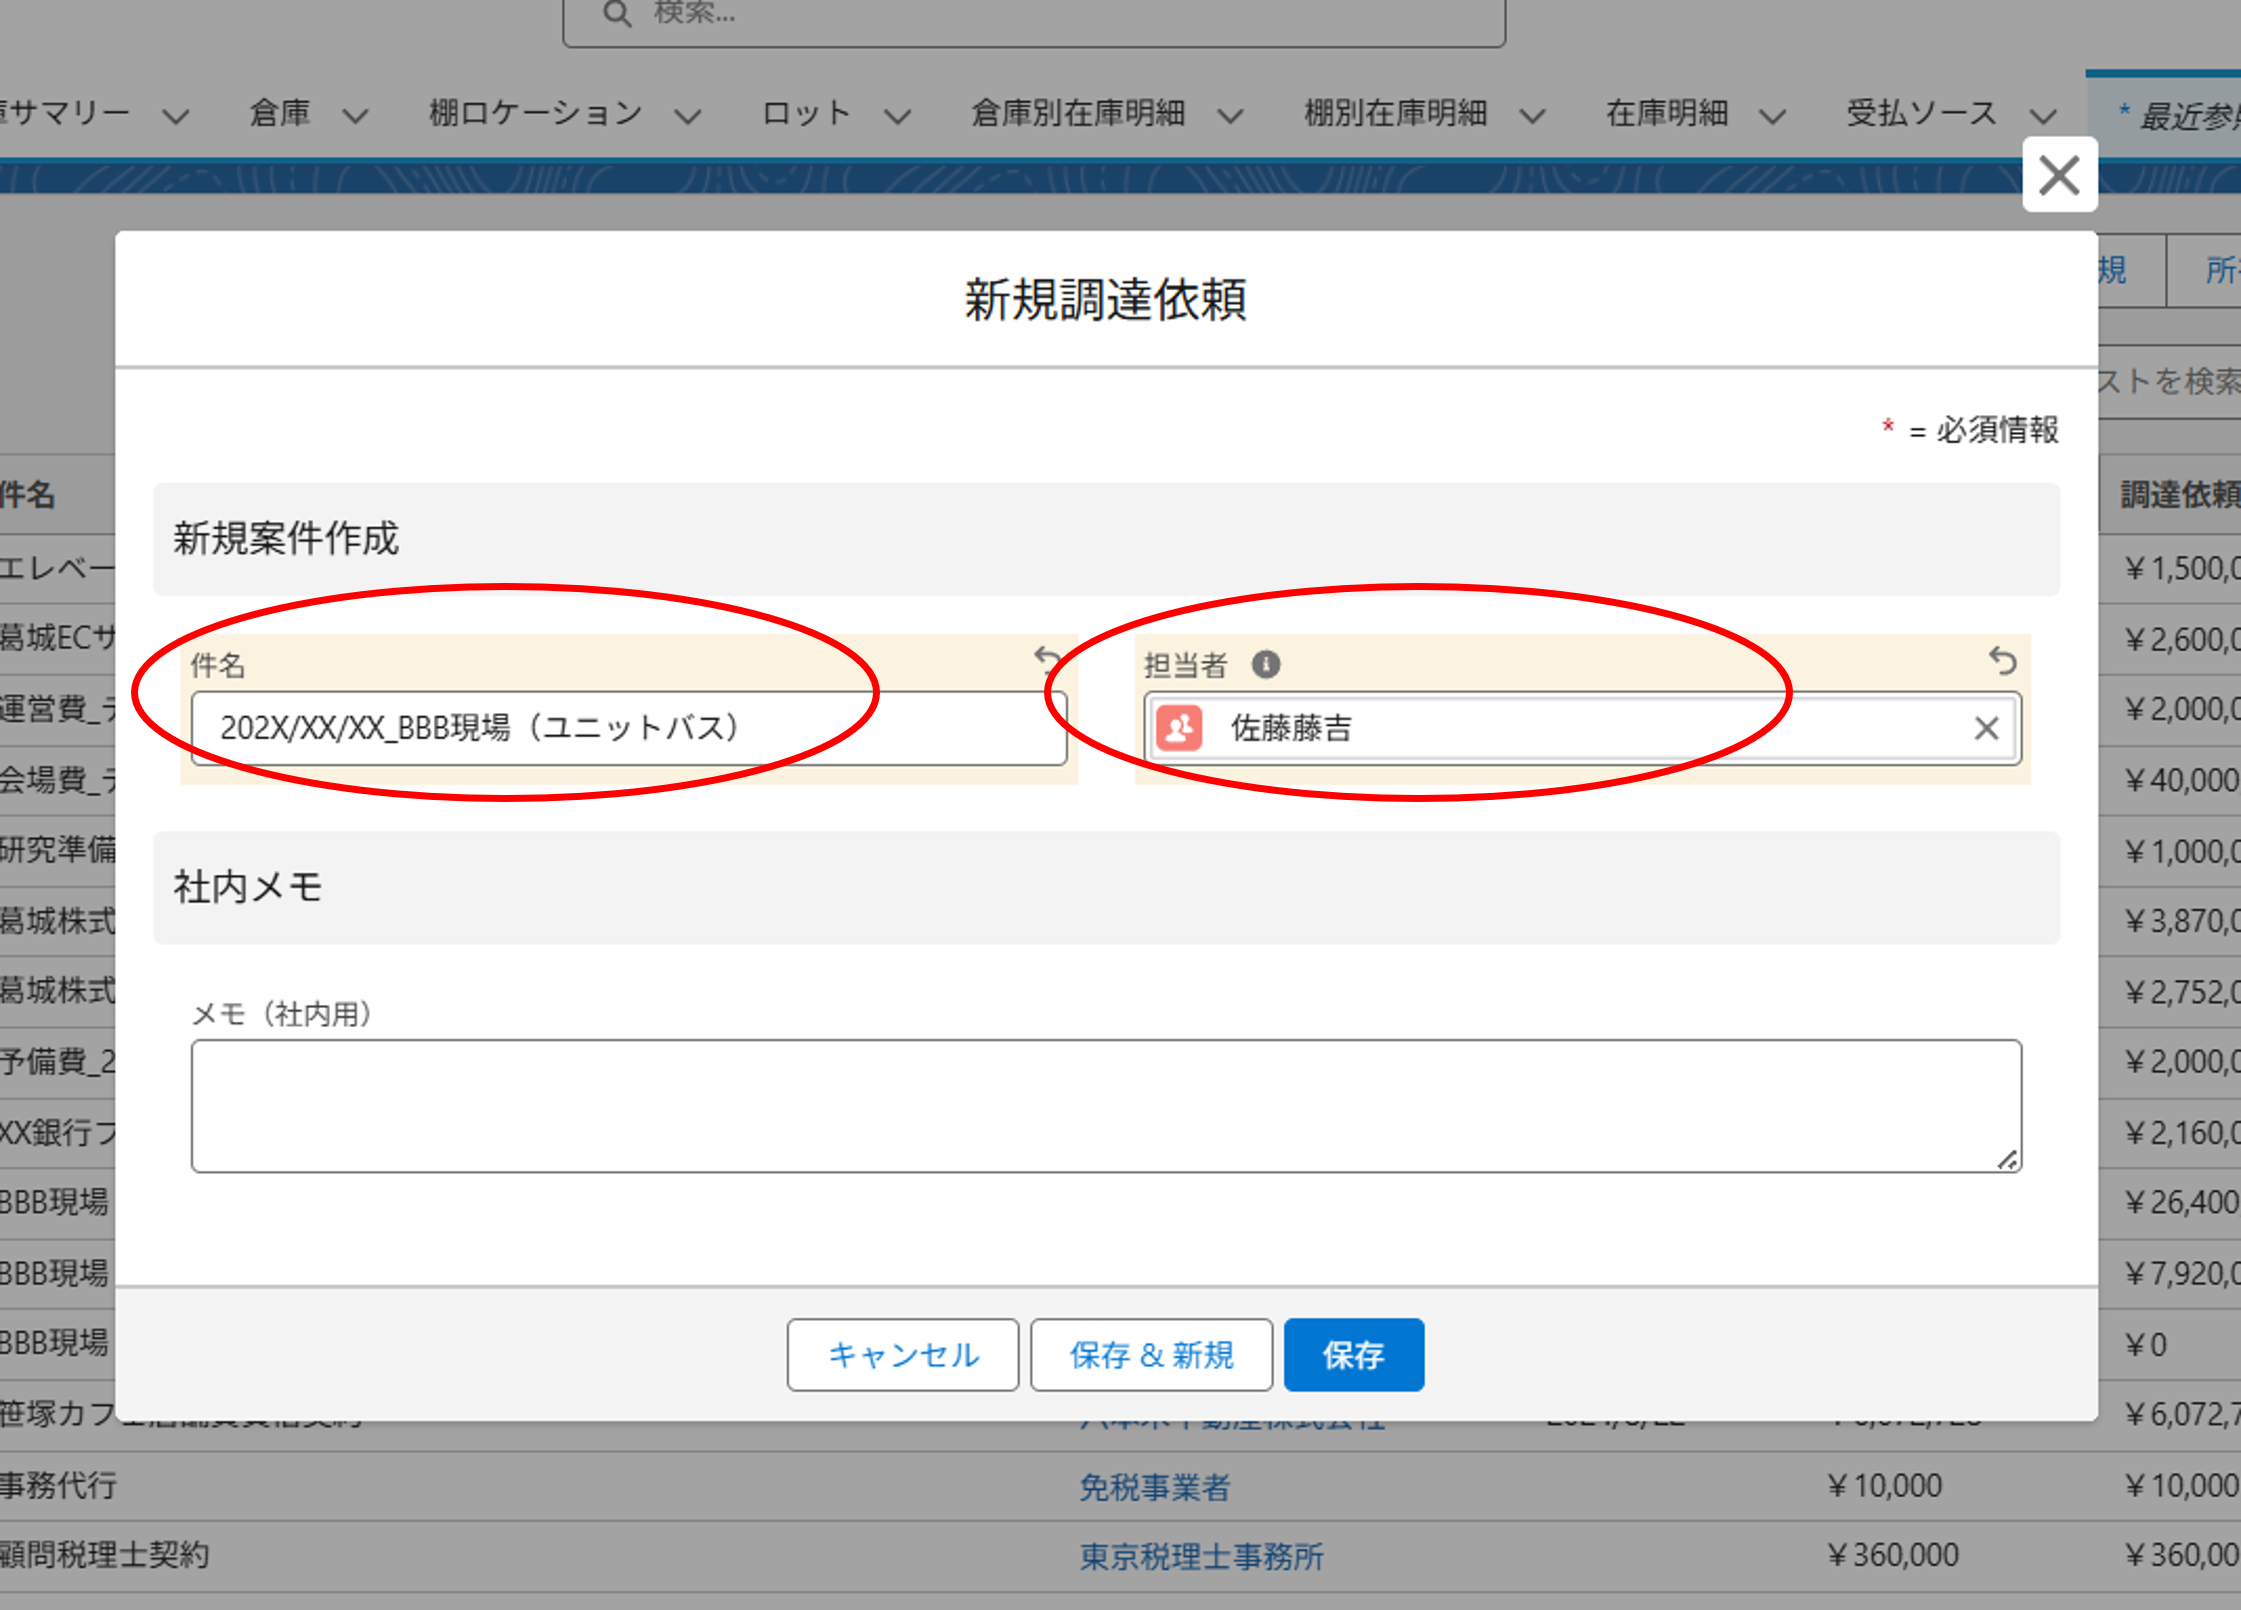The image size is (2241, 1610).
Task: Expand the 倉庫別在庫明細 dropdown chevron
Action: click(x=1230, y=116)
